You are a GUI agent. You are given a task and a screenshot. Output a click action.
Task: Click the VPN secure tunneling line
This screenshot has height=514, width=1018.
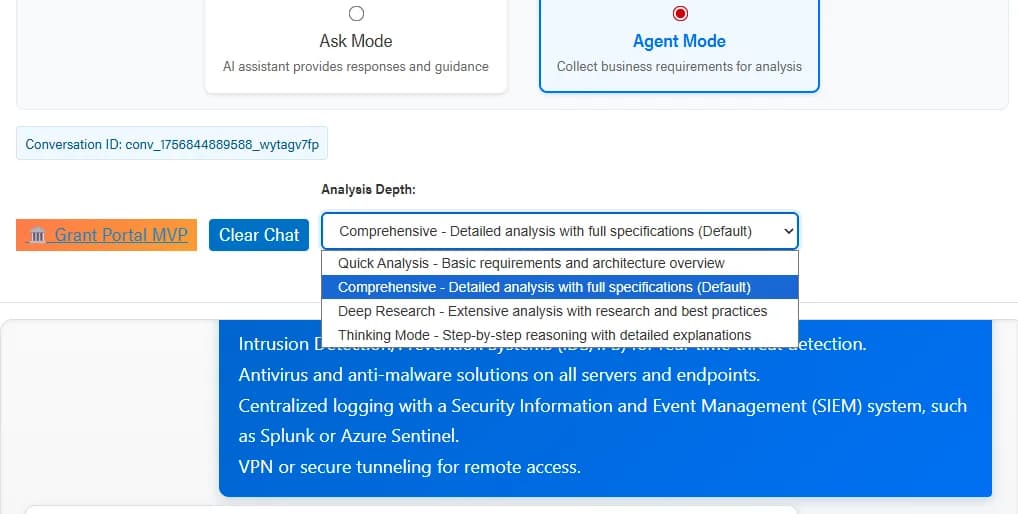[409, 467]
